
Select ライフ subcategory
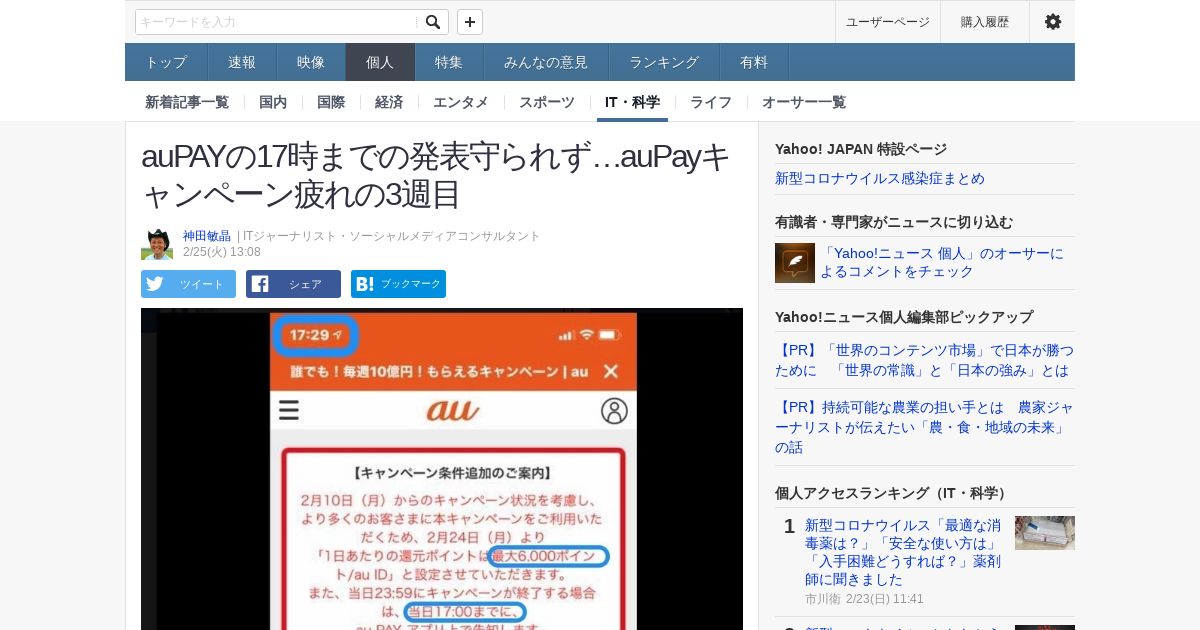pos(711,102)
